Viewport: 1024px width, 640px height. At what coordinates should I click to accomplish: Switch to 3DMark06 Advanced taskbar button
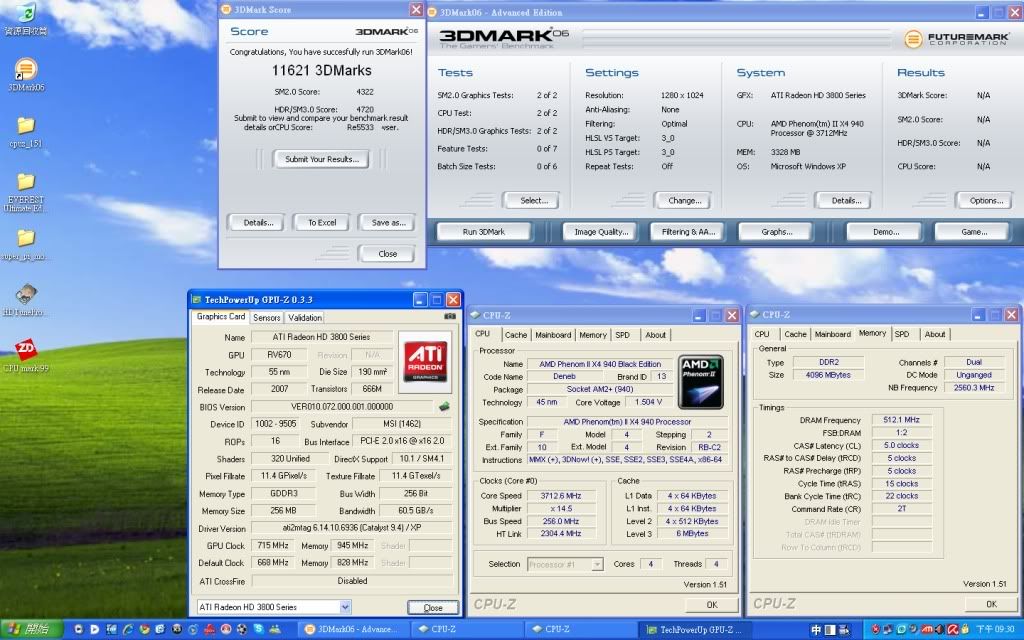[x=355, y=630]
